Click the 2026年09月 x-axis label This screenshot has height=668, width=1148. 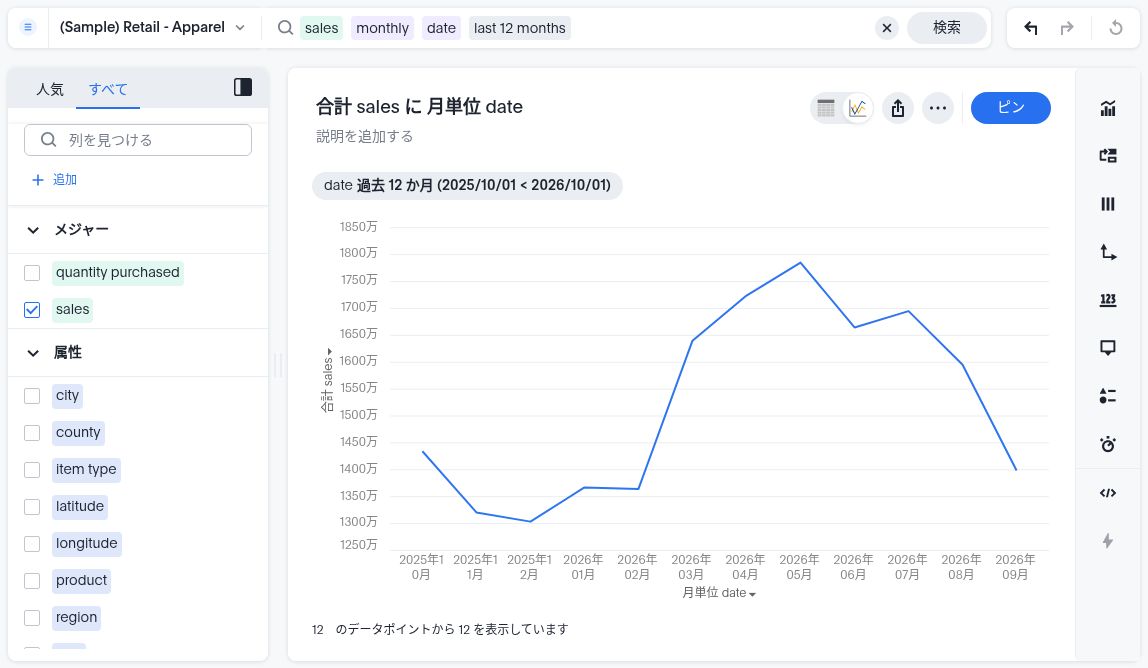click(1015, 567)
